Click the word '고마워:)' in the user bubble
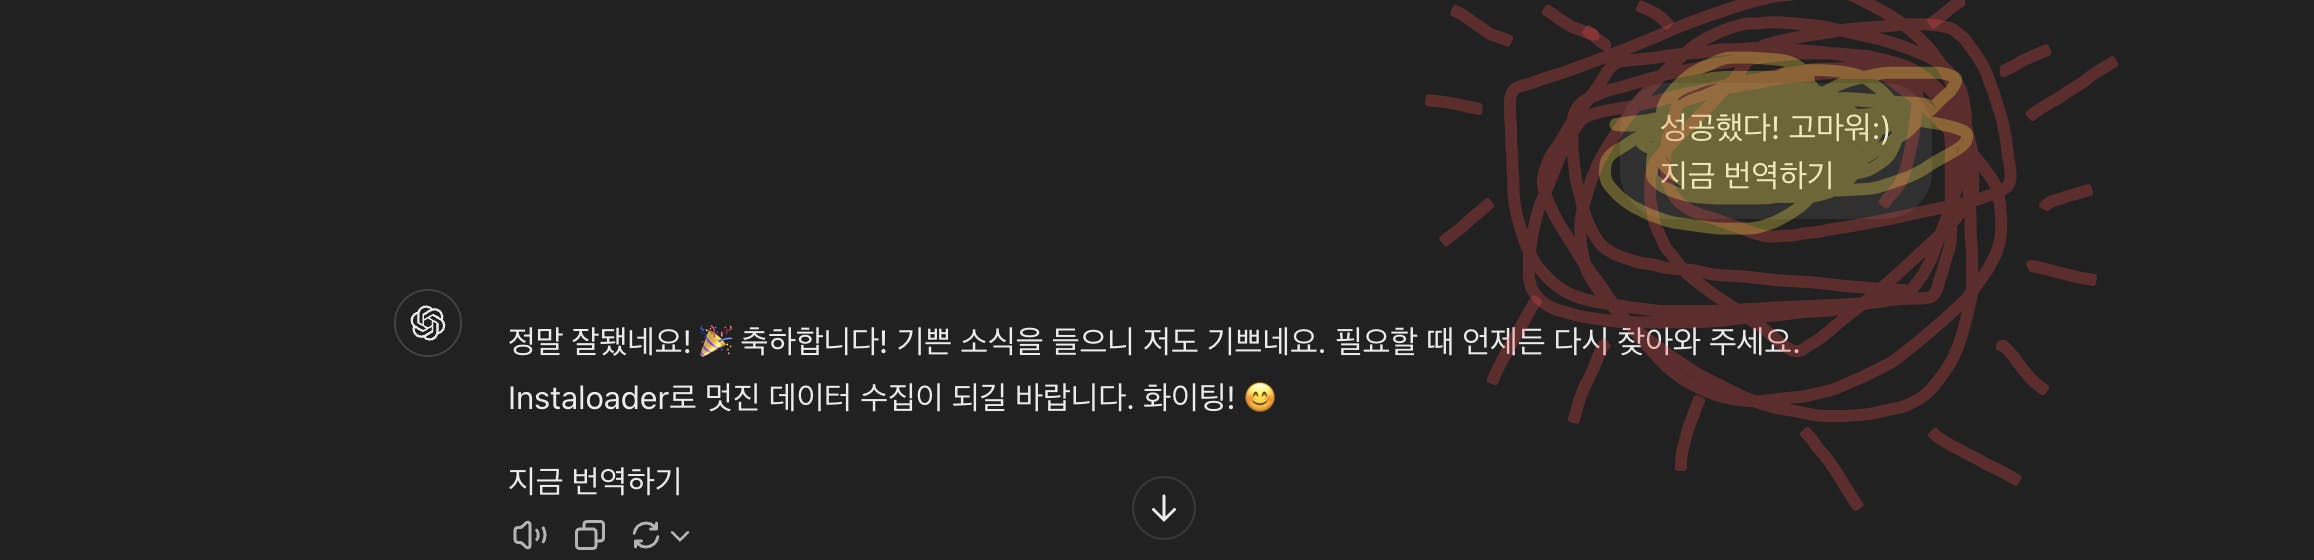The height and width of the screenshot is (560, 2314). [1840, 127]
